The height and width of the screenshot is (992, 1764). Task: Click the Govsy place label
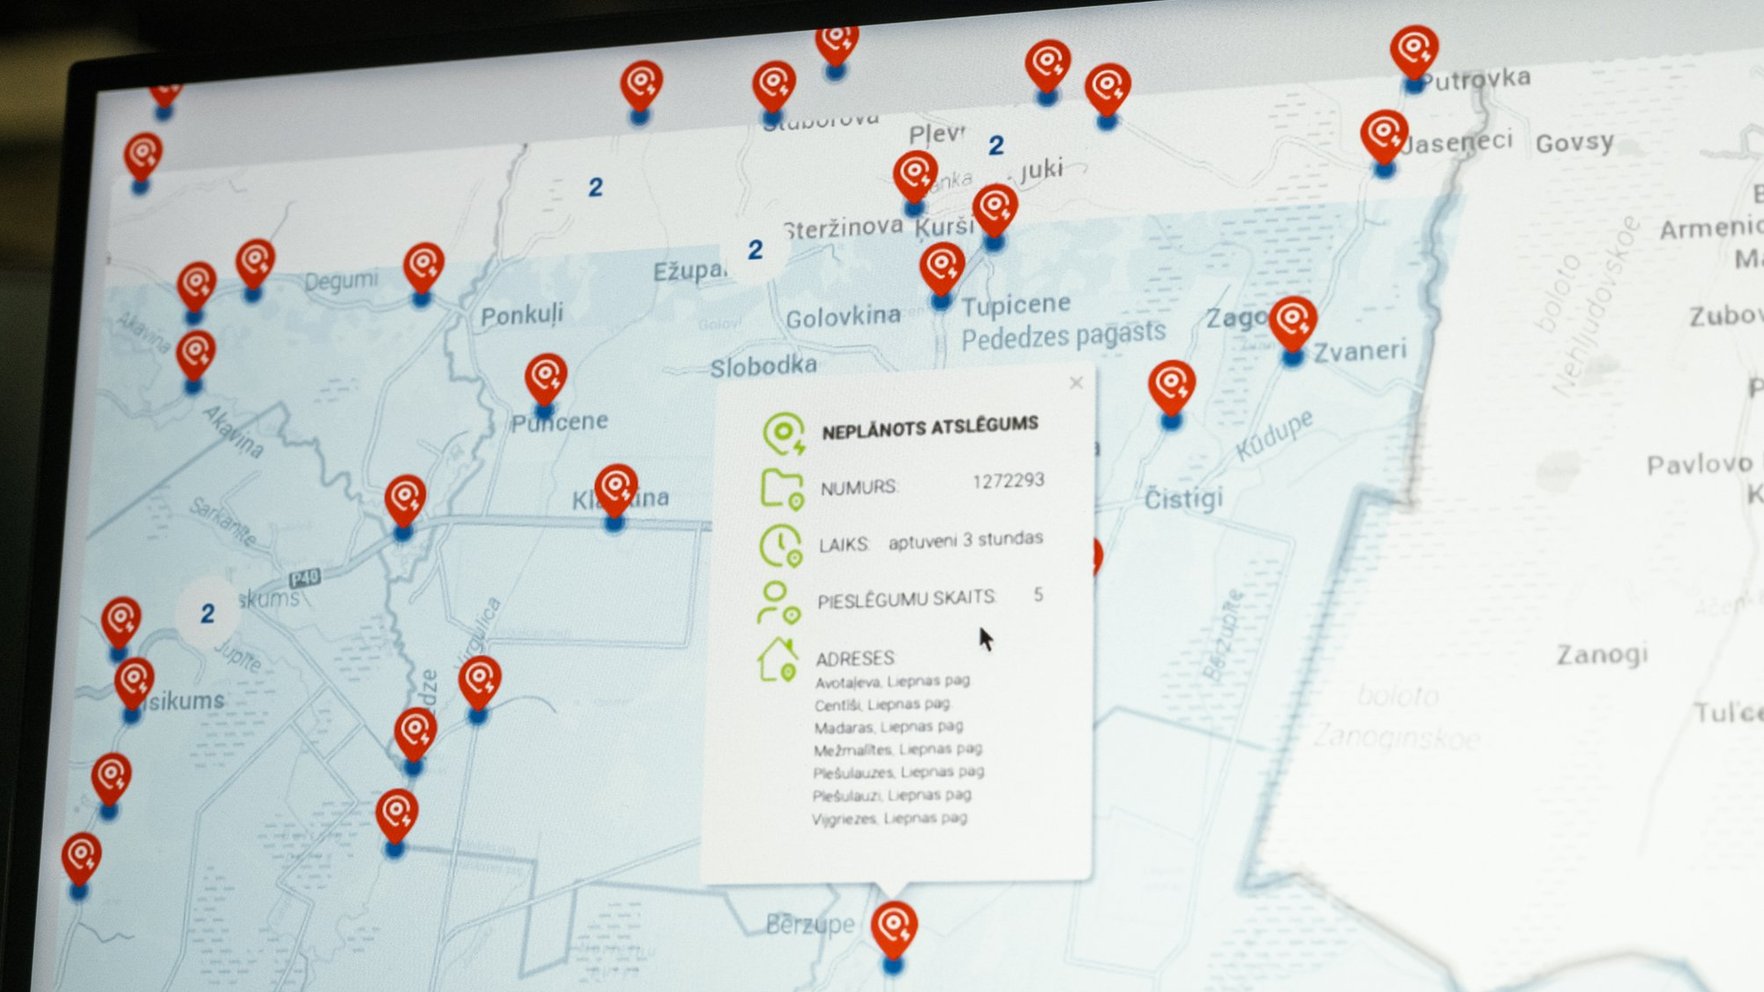[1575, 143]
